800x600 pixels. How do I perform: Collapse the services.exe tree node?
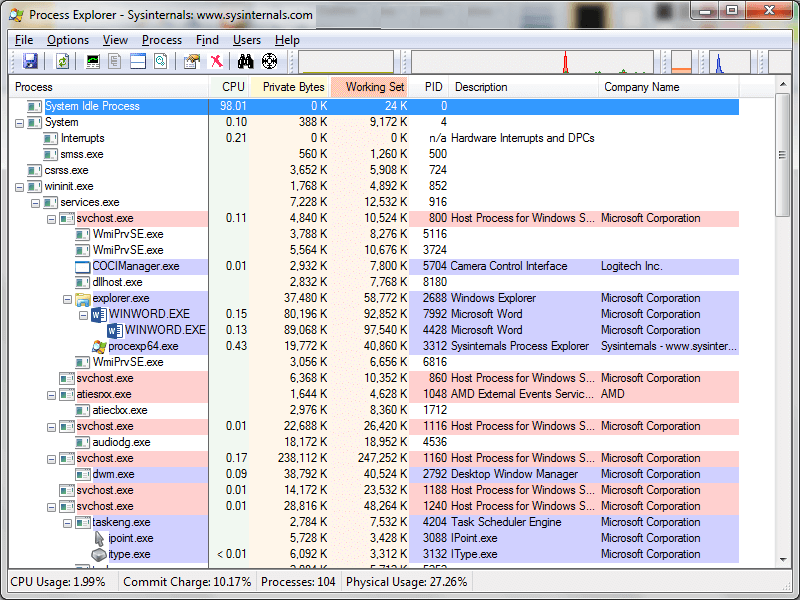35,203
